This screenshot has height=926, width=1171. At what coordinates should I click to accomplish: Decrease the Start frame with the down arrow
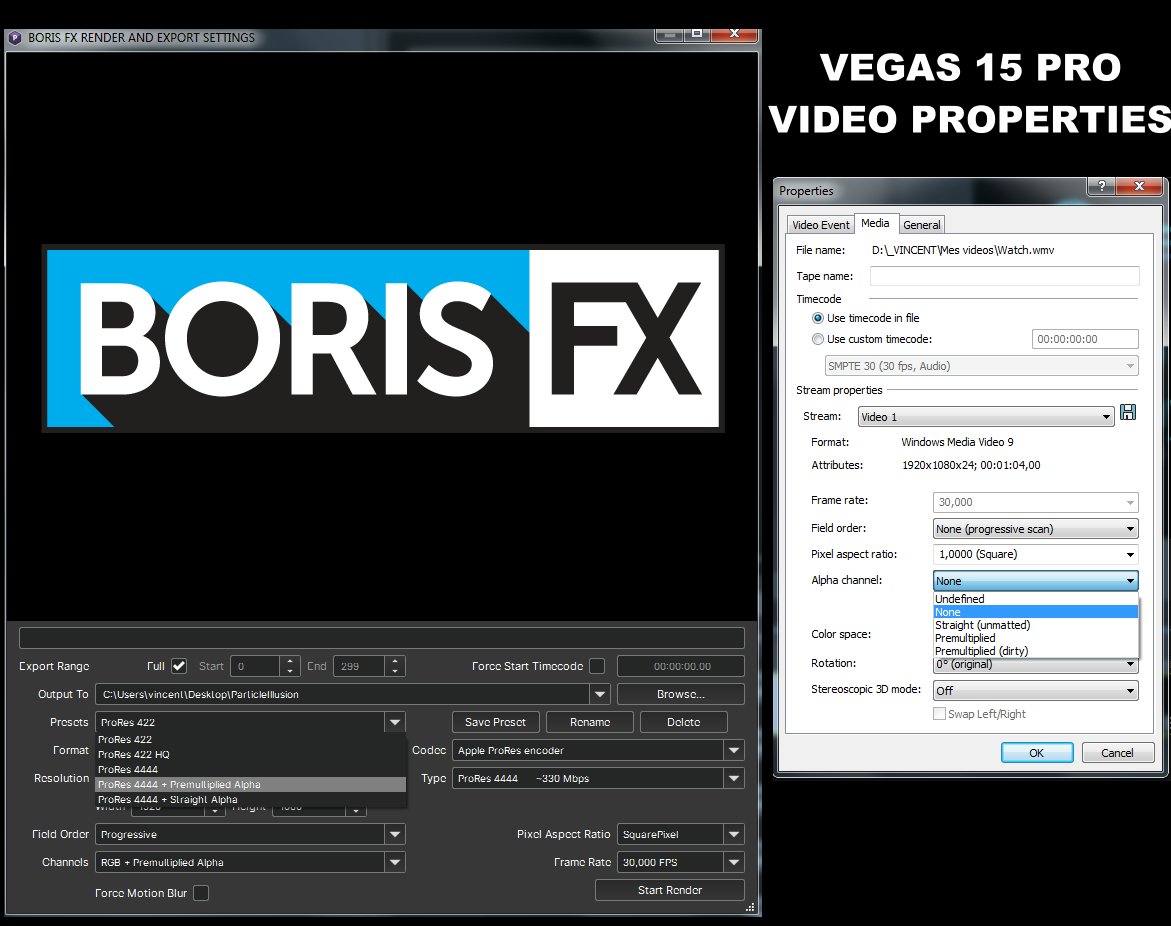coord(290,671)
